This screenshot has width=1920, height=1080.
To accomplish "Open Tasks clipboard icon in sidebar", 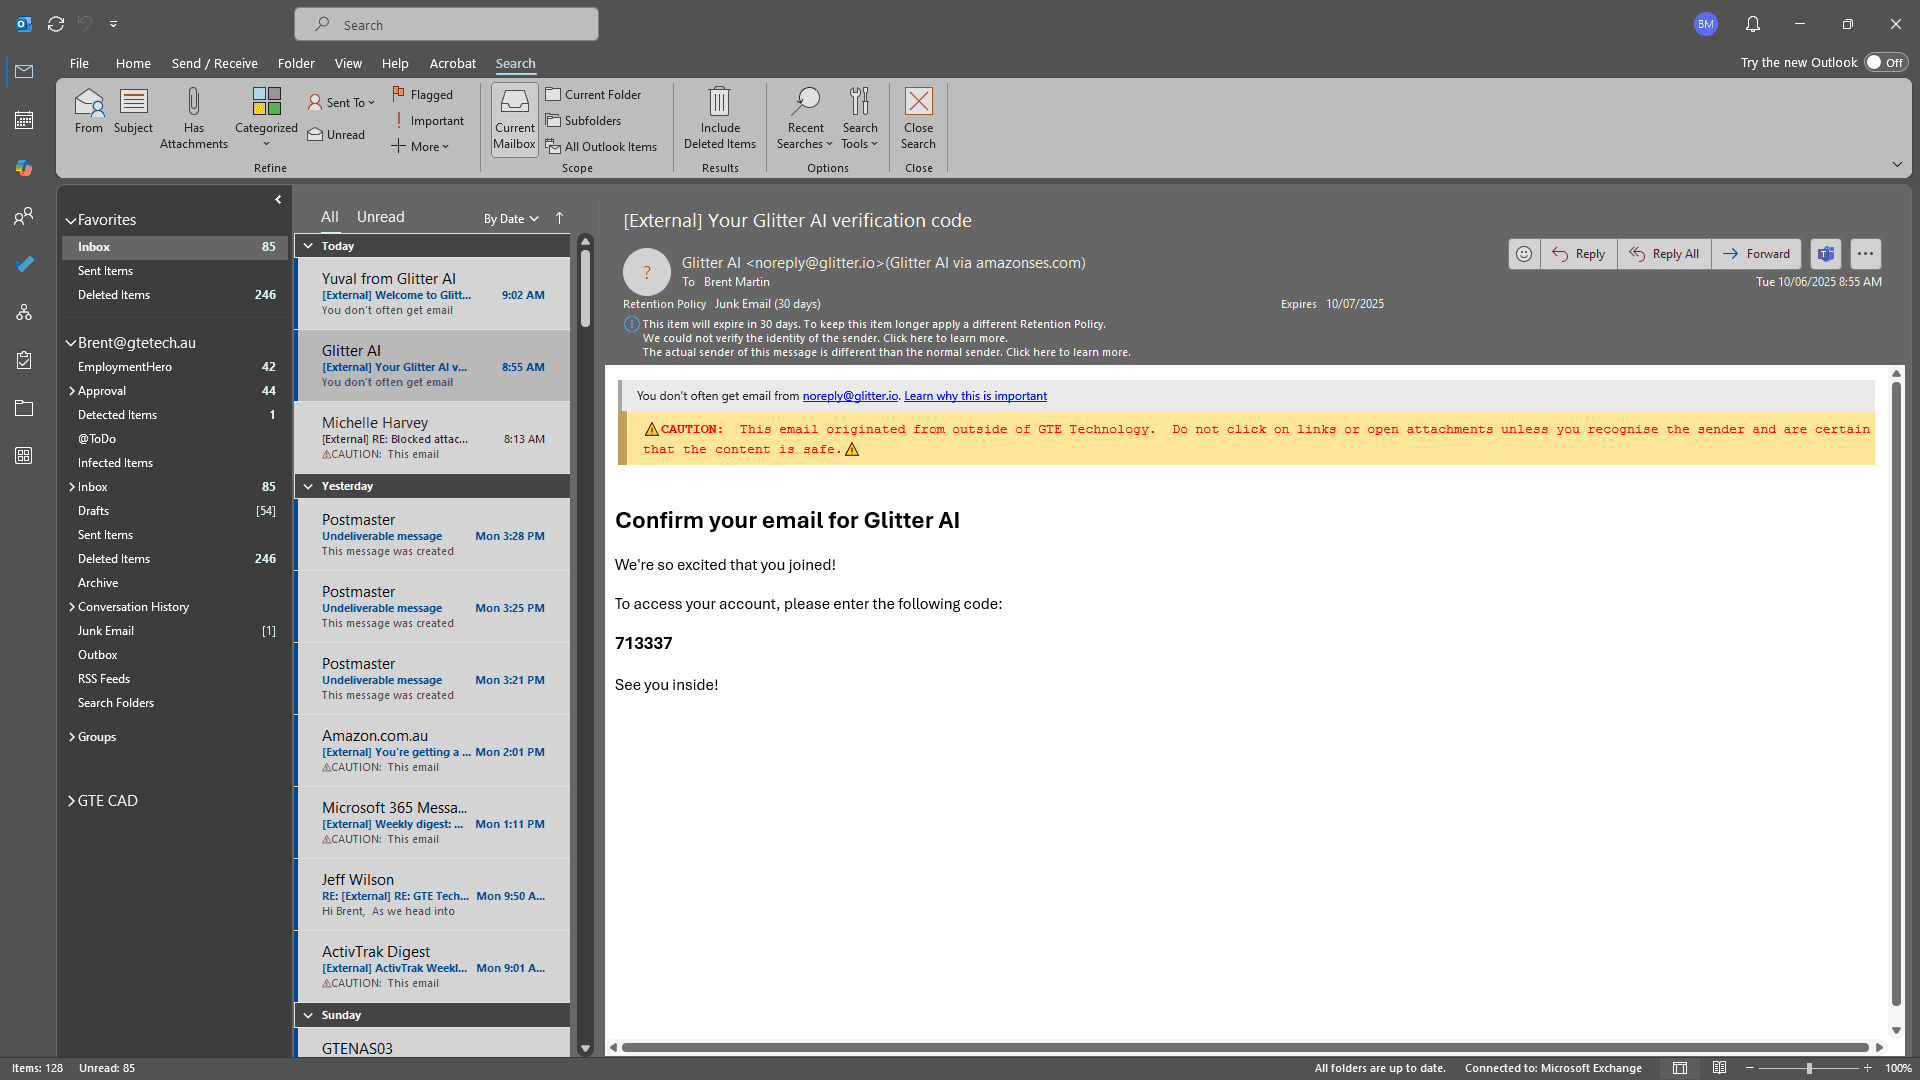I will 24,360.
